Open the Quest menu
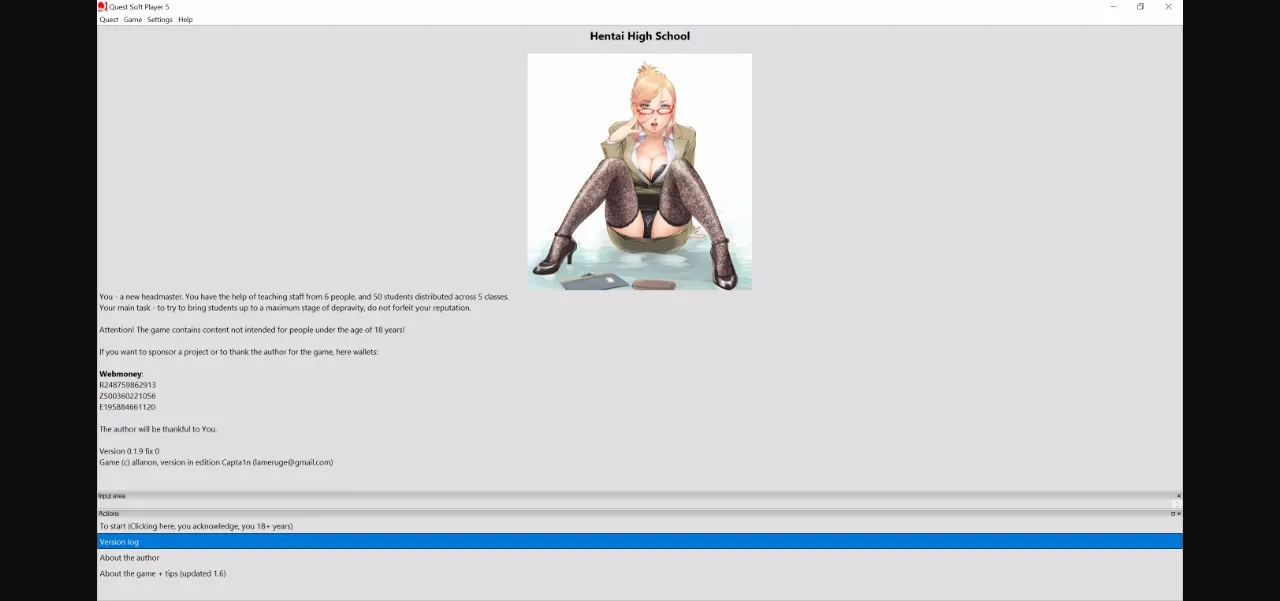1280x601 pixels. point(108,19)
